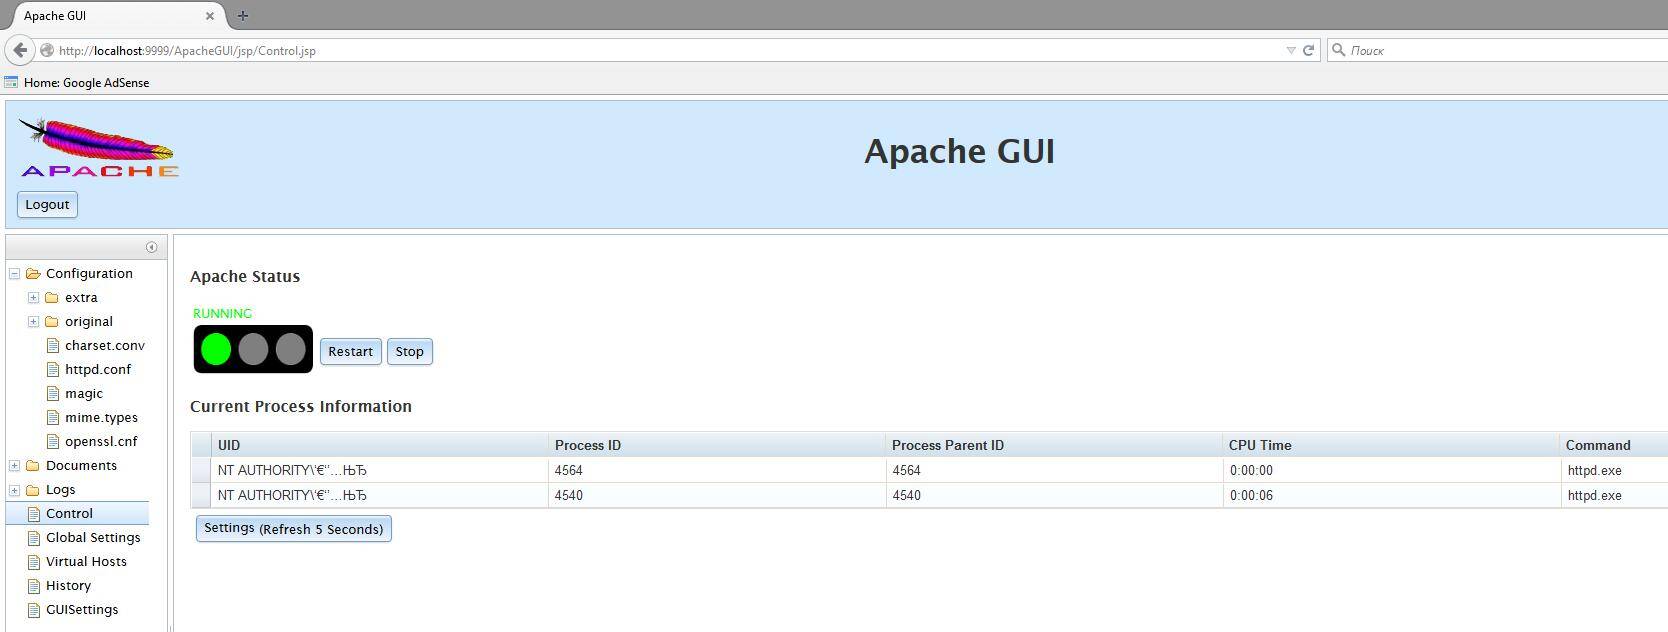This screenshot has height=632, width=1668.
Task: Sort by the UID column header
Action: coord(379,445)
